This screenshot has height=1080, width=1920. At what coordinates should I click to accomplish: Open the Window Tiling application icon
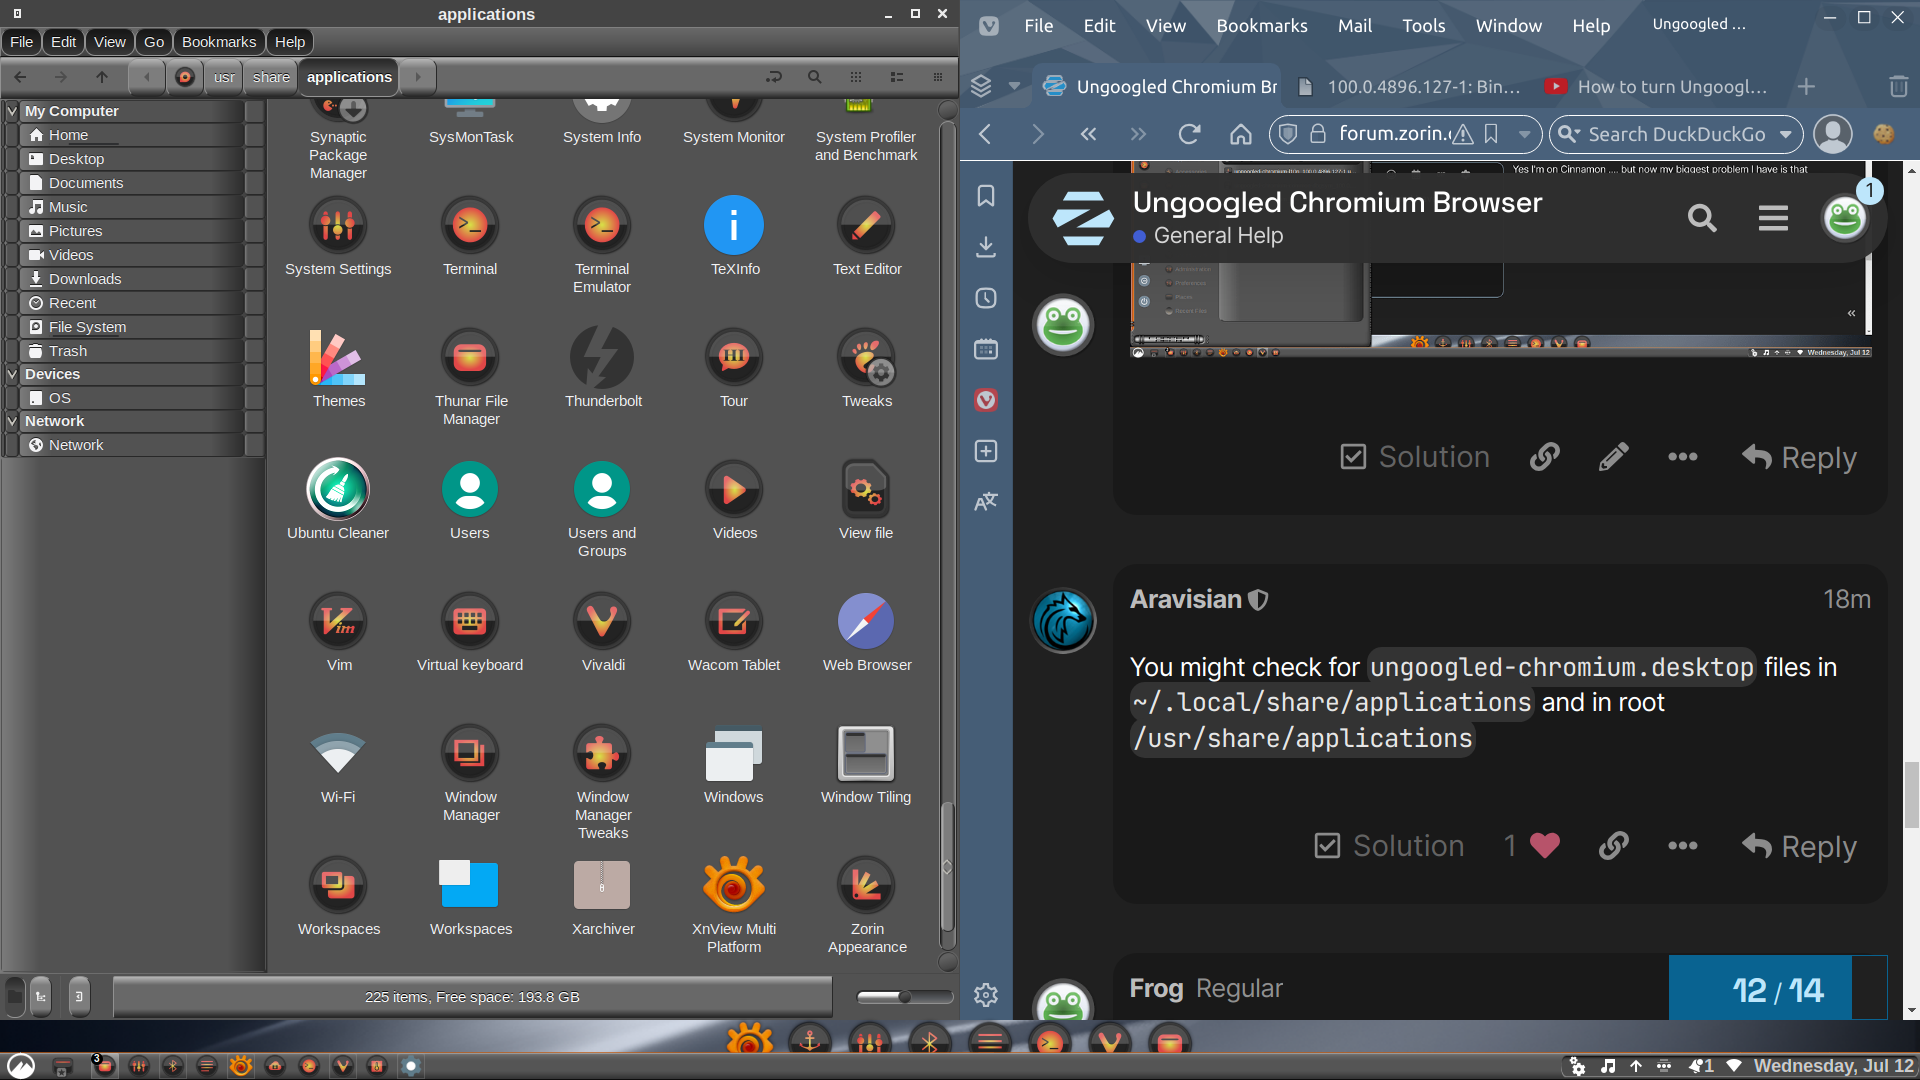click(x=866, y=753)
